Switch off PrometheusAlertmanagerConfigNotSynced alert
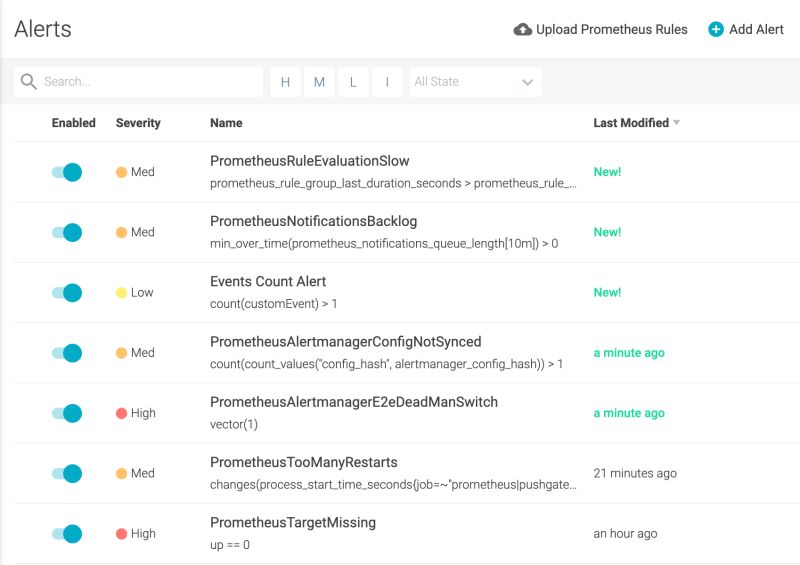Screen dimensions: 800x565 coord(67,353)
